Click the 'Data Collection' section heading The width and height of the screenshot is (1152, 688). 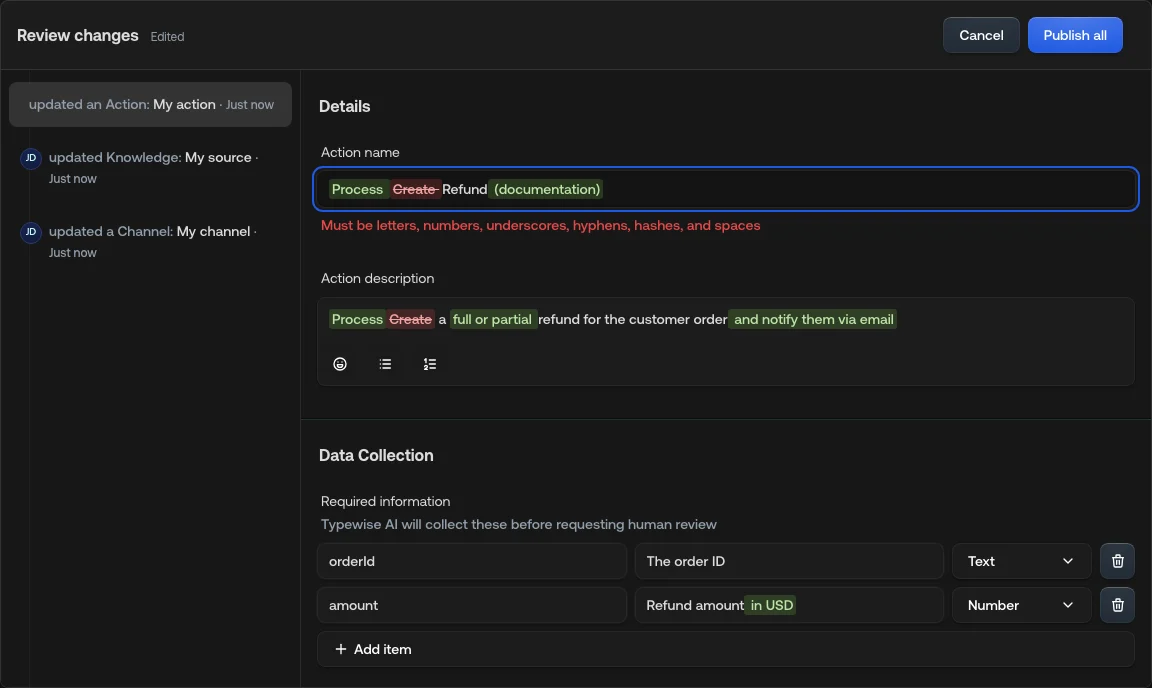pos(376,456)
